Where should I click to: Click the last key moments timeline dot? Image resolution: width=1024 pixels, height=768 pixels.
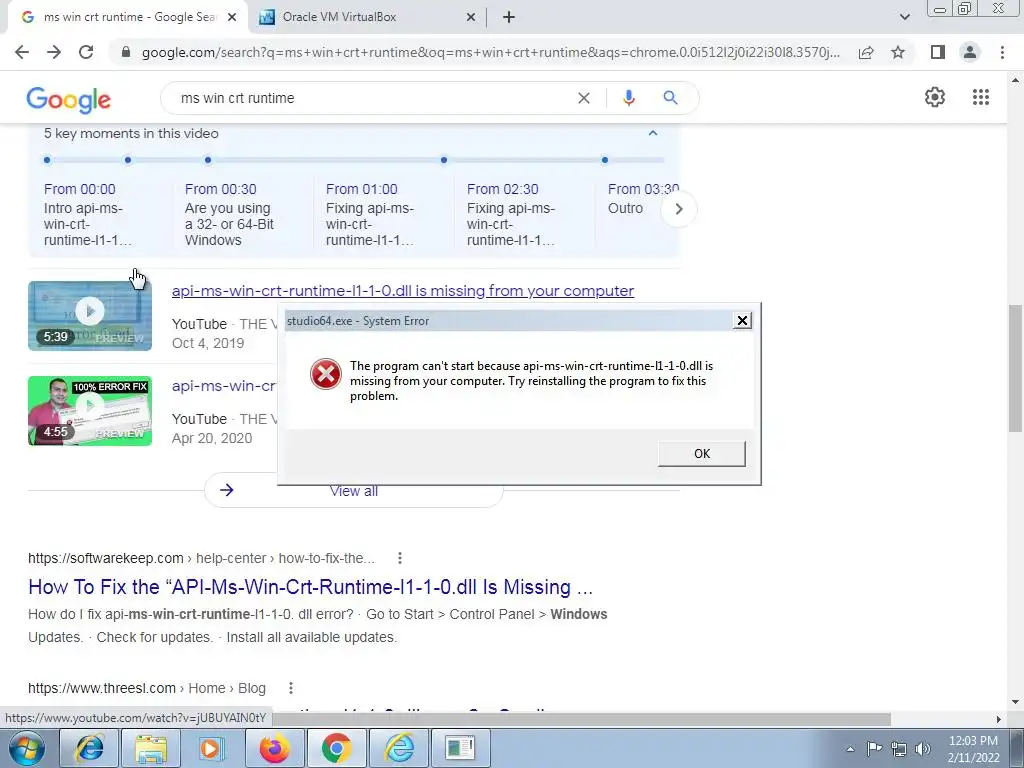pyautogui.click(x=605, y=160)
